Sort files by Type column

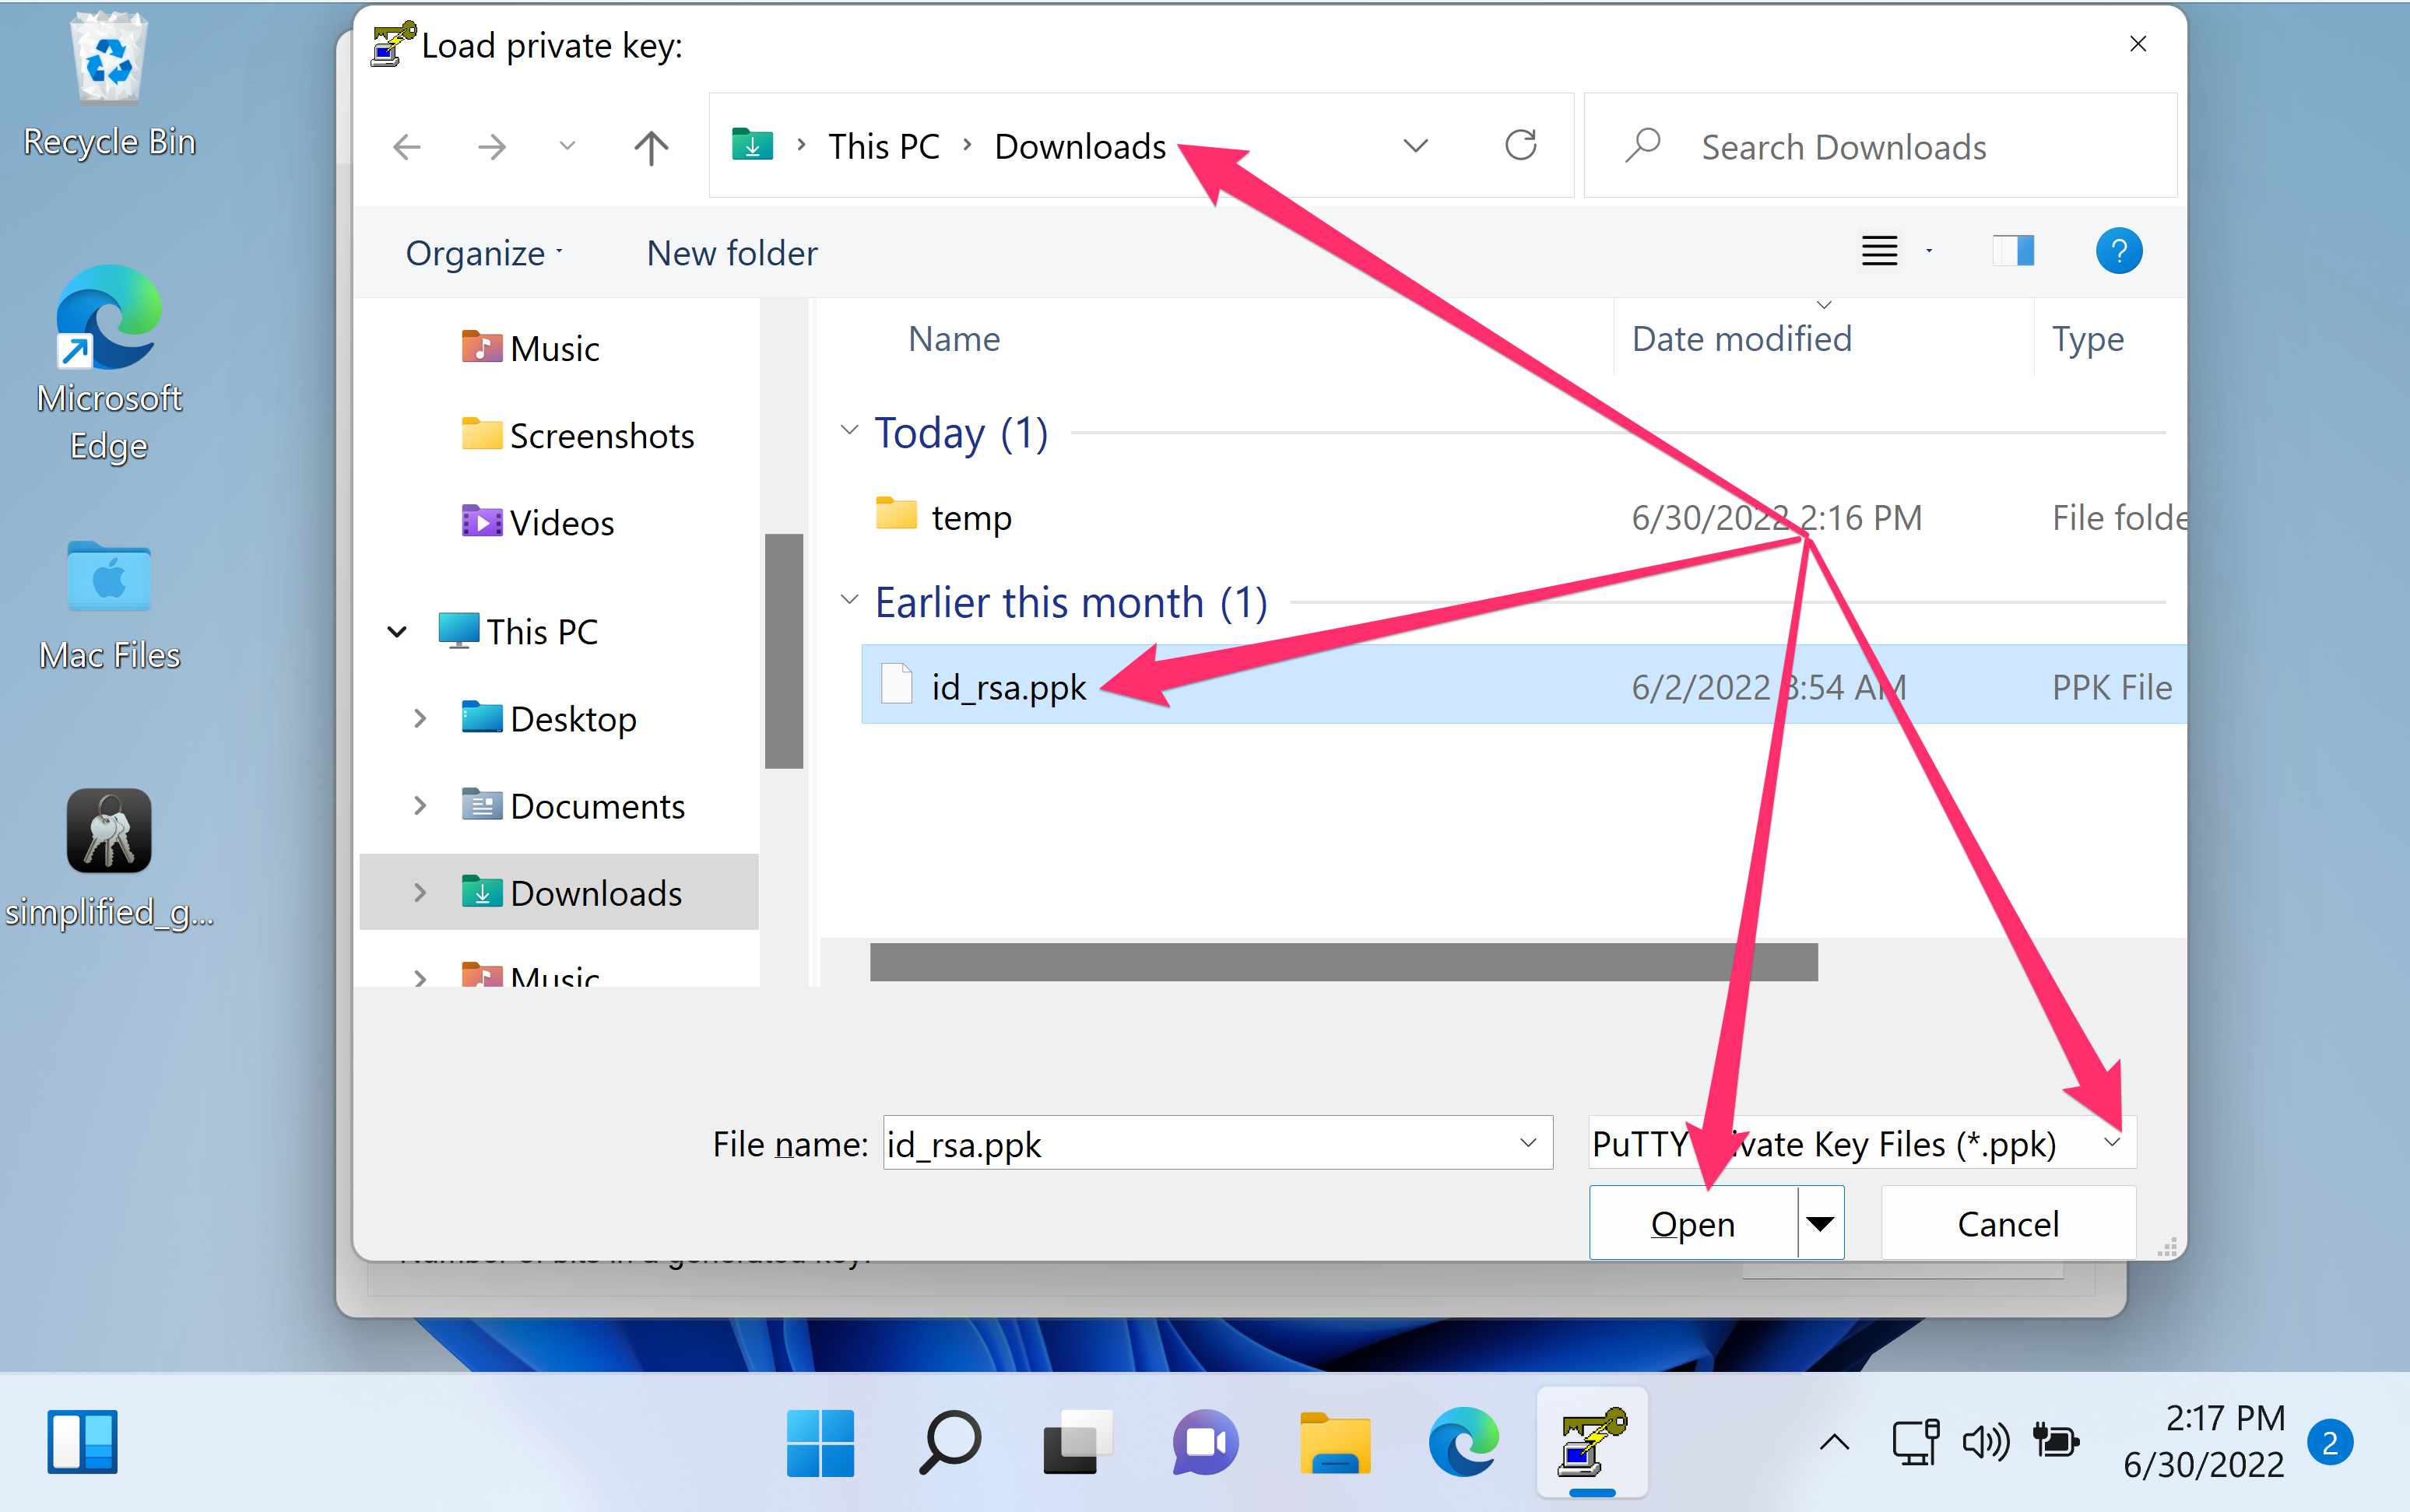pos(2088,339)
